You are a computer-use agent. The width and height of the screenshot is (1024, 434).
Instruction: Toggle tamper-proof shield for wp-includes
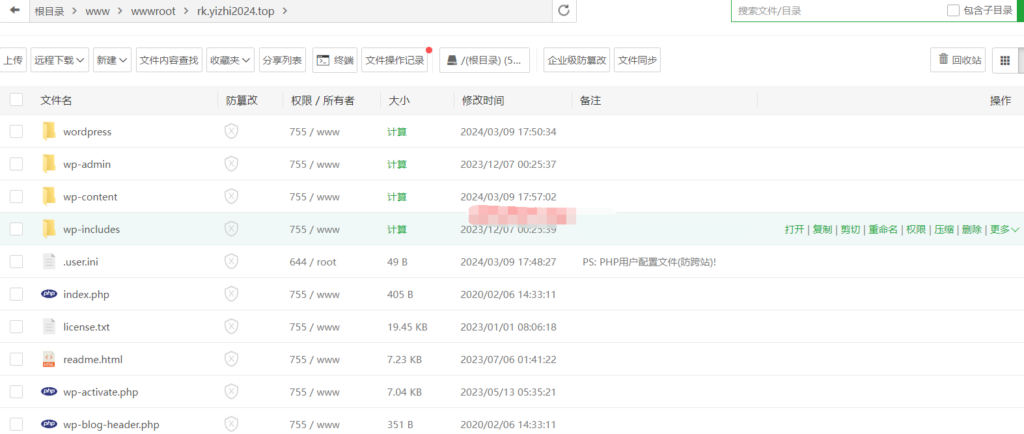[x=231, y=229]
